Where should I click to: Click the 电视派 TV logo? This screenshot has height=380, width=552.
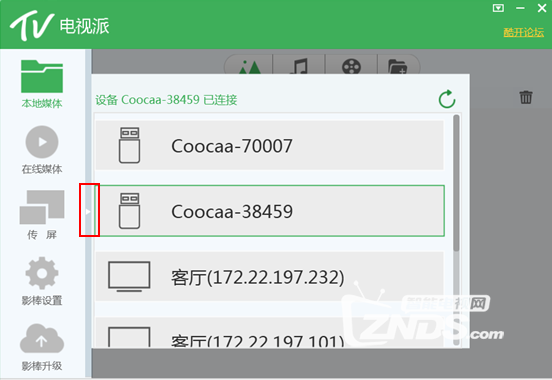pos(59,26)
